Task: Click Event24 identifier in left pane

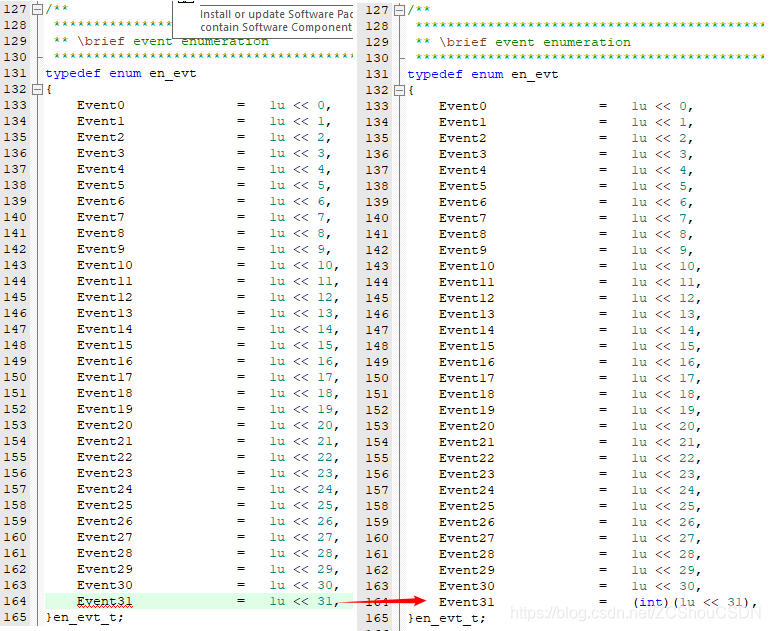Action: pos(105,489)
